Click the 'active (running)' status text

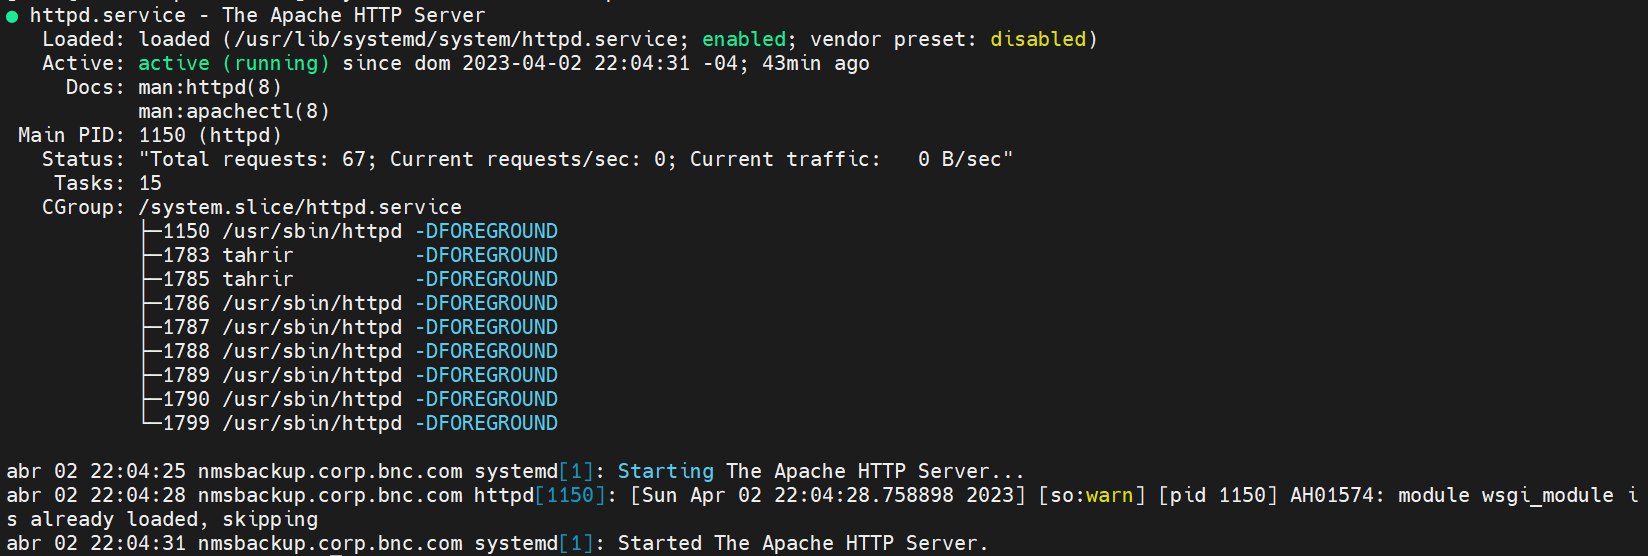coord(233,63)
